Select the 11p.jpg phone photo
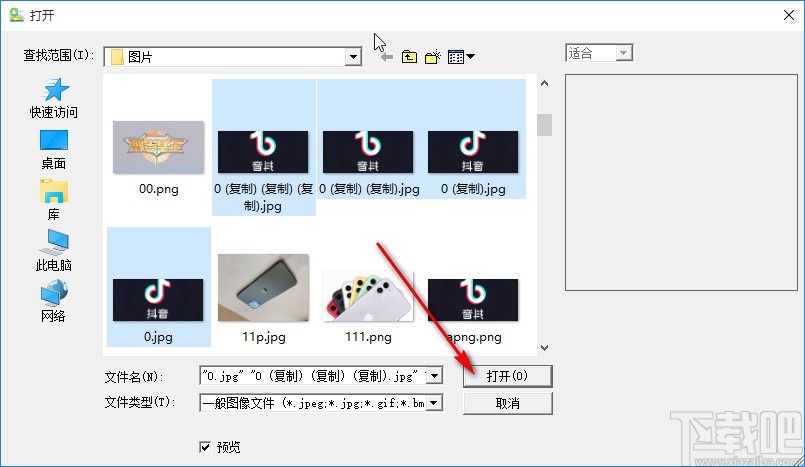 263,287
